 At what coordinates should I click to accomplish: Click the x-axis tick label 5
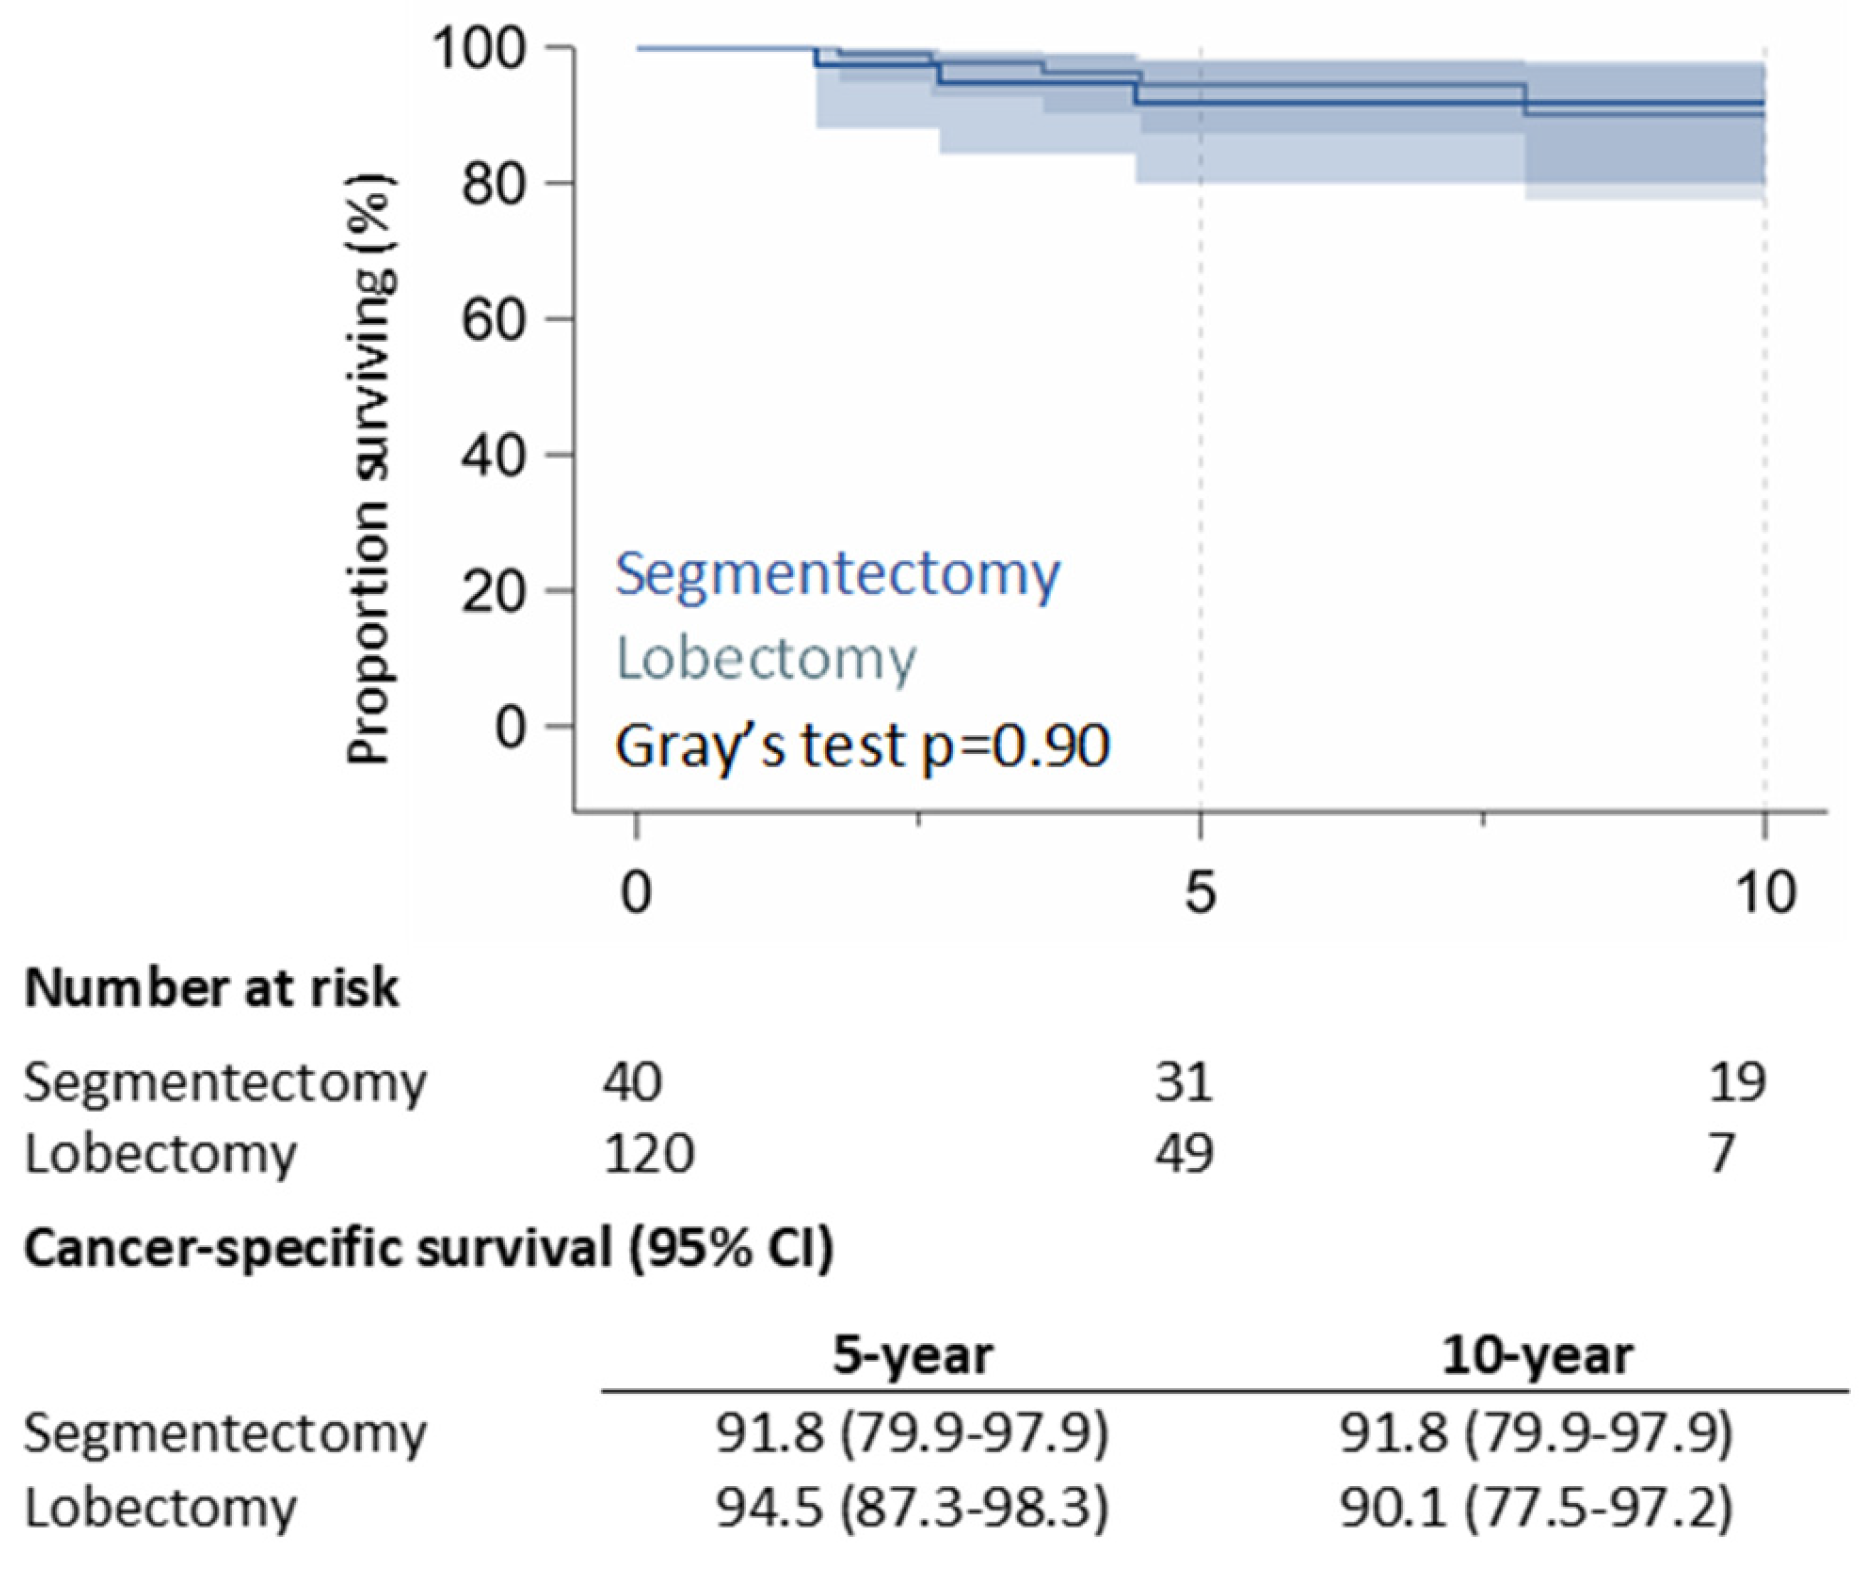click(1200, 892)
